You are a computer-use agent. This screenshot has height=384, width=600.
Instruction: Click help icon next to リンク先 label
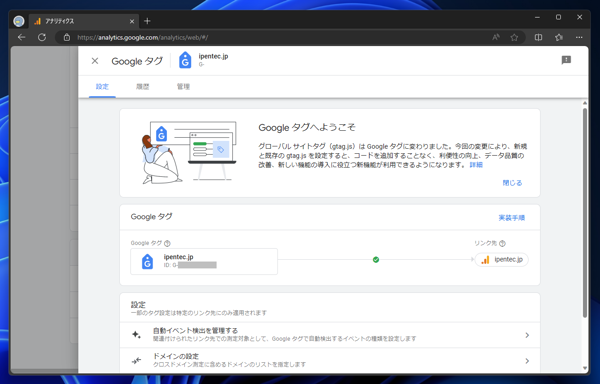[502, 243]
